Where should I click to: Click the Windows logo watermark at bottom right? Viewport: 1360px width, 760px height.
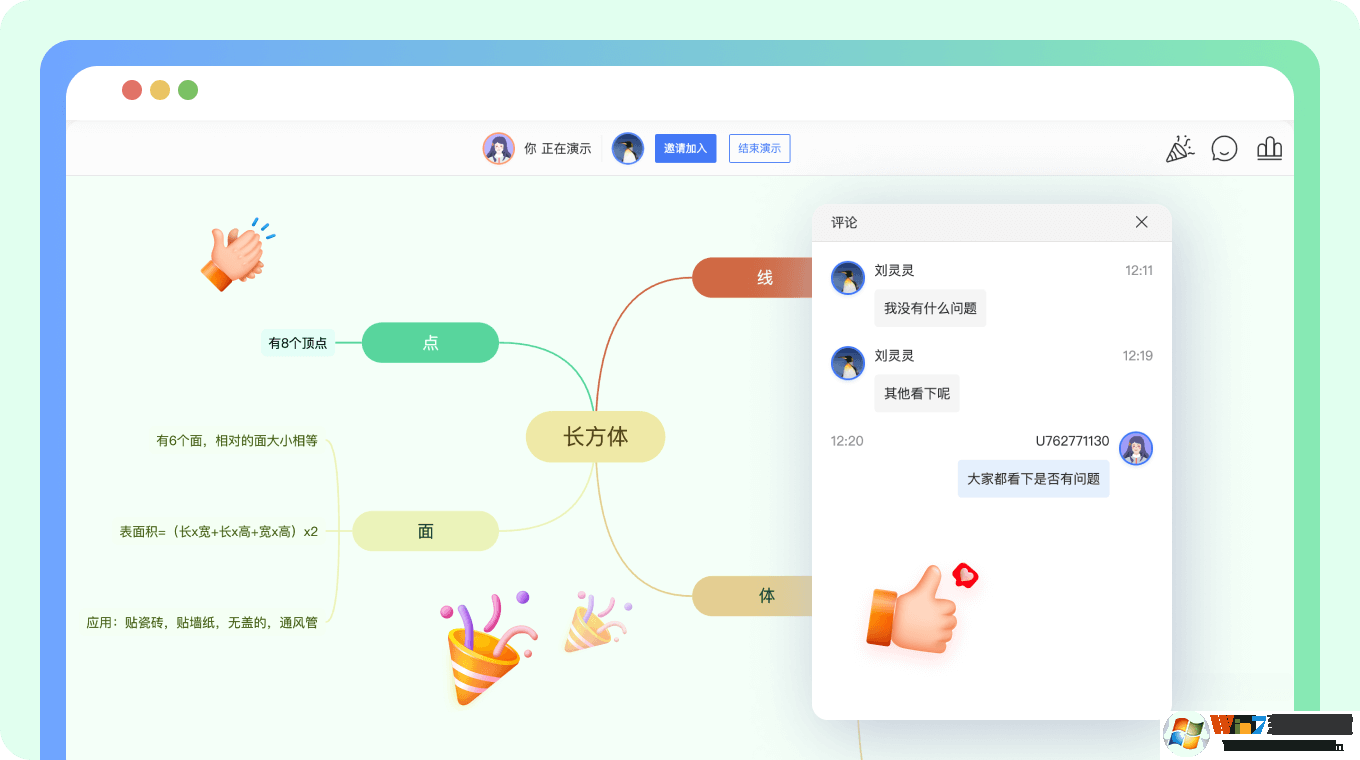click(x=1186, y=735)
